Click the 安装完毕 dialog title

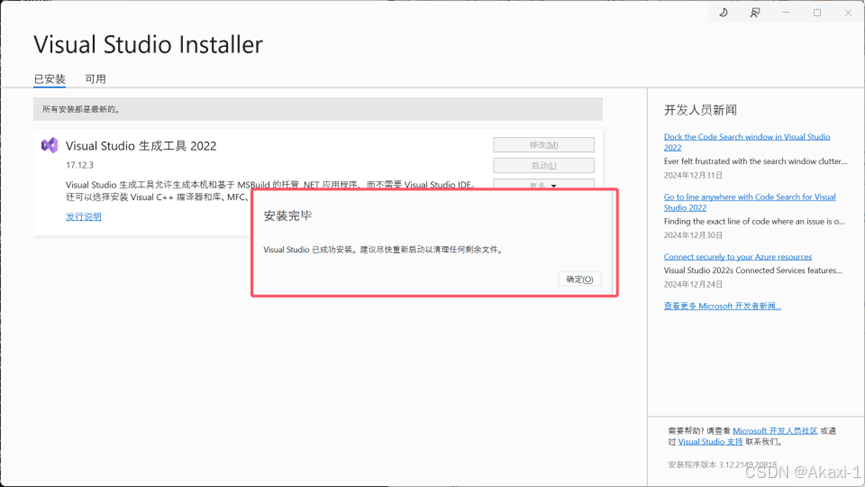[x=287, y=216]
